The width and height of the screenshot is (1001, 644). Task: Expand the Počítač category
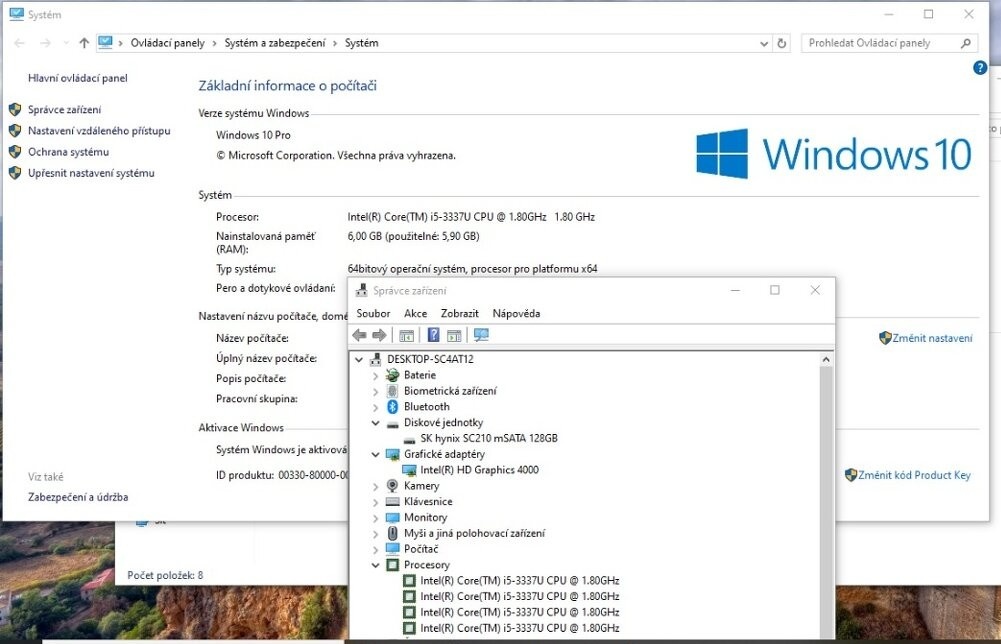(375, 550)
